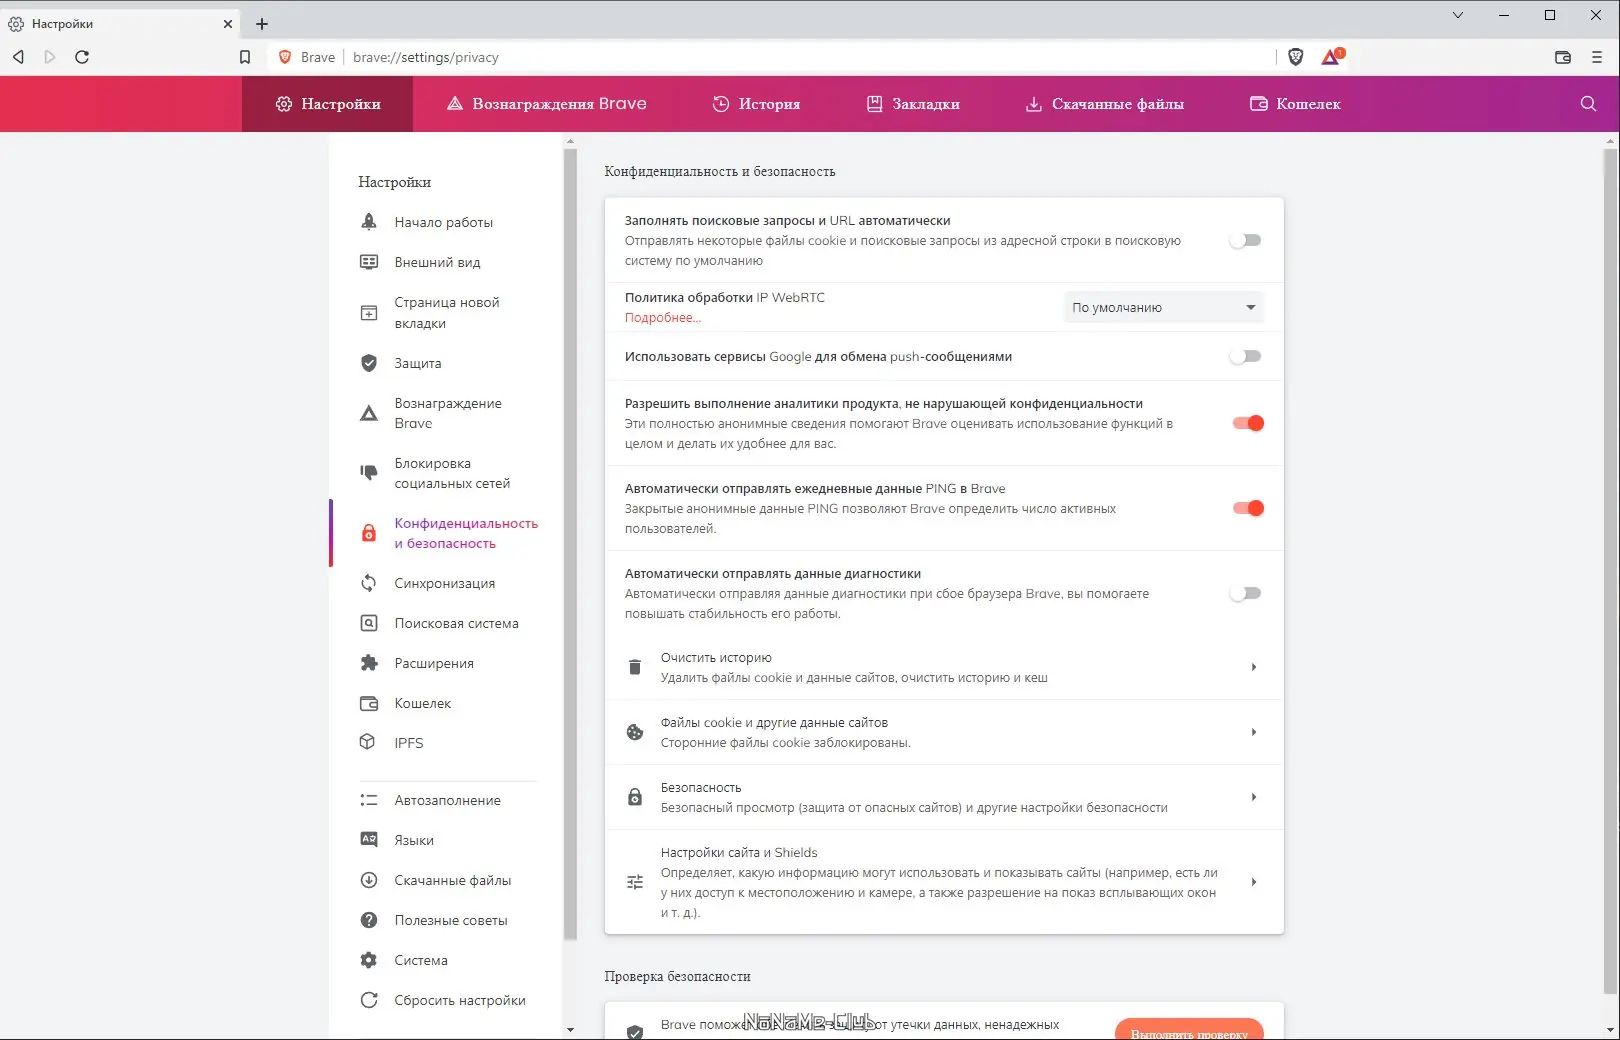
Task: Click the search icon in the settings header
Action: (x=1586, y=103)
